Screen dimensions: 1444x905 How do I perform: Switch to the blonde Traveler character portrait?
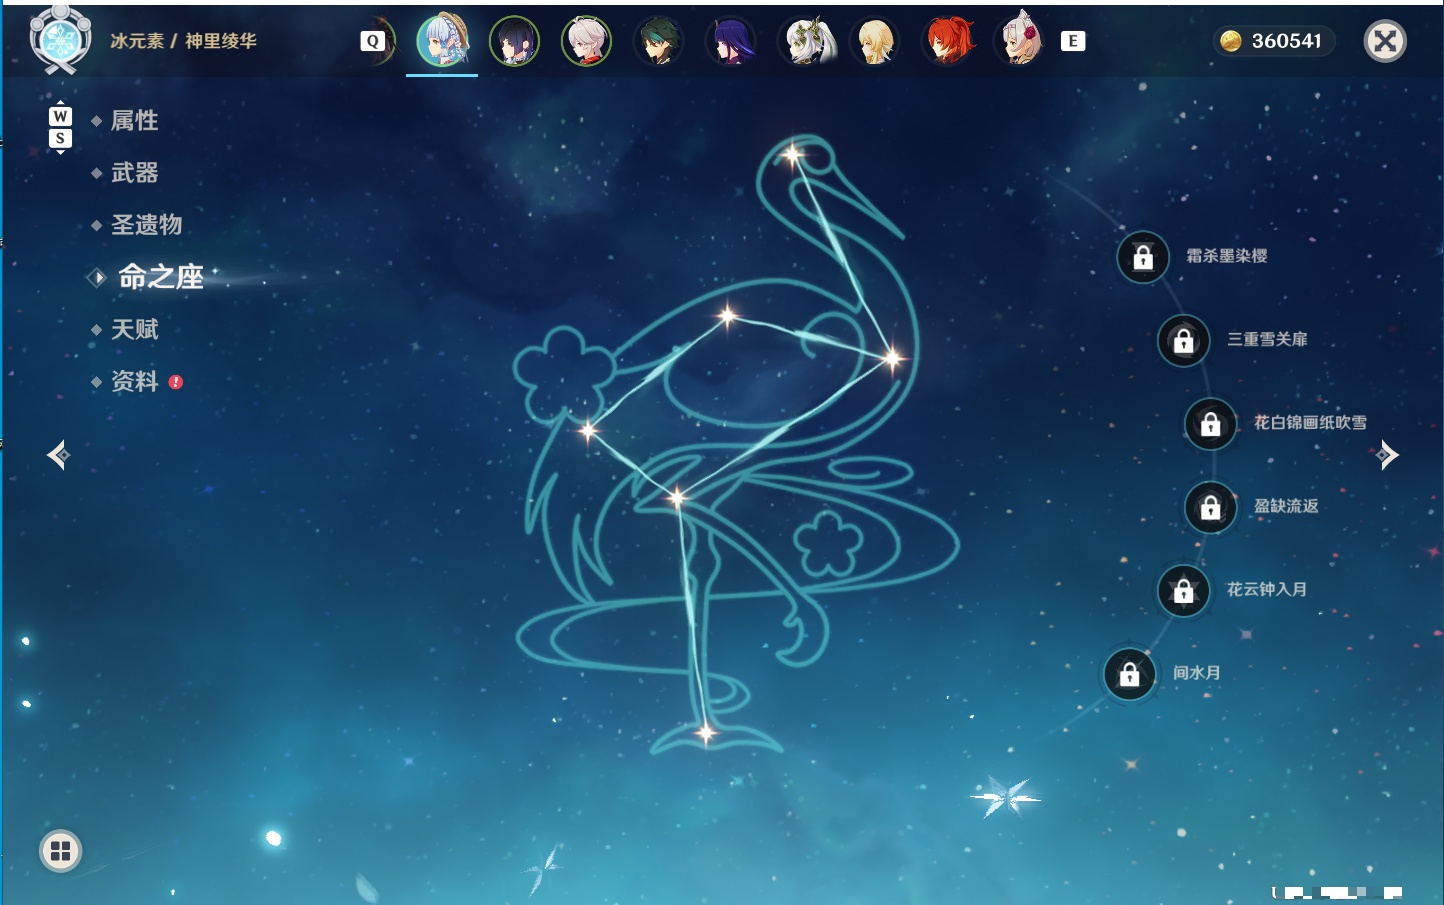[875, 41]
